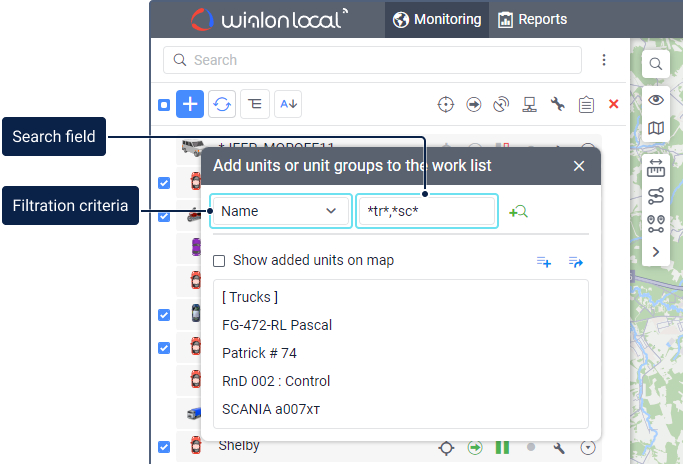Click the main Search input field

tap(372, 60)
